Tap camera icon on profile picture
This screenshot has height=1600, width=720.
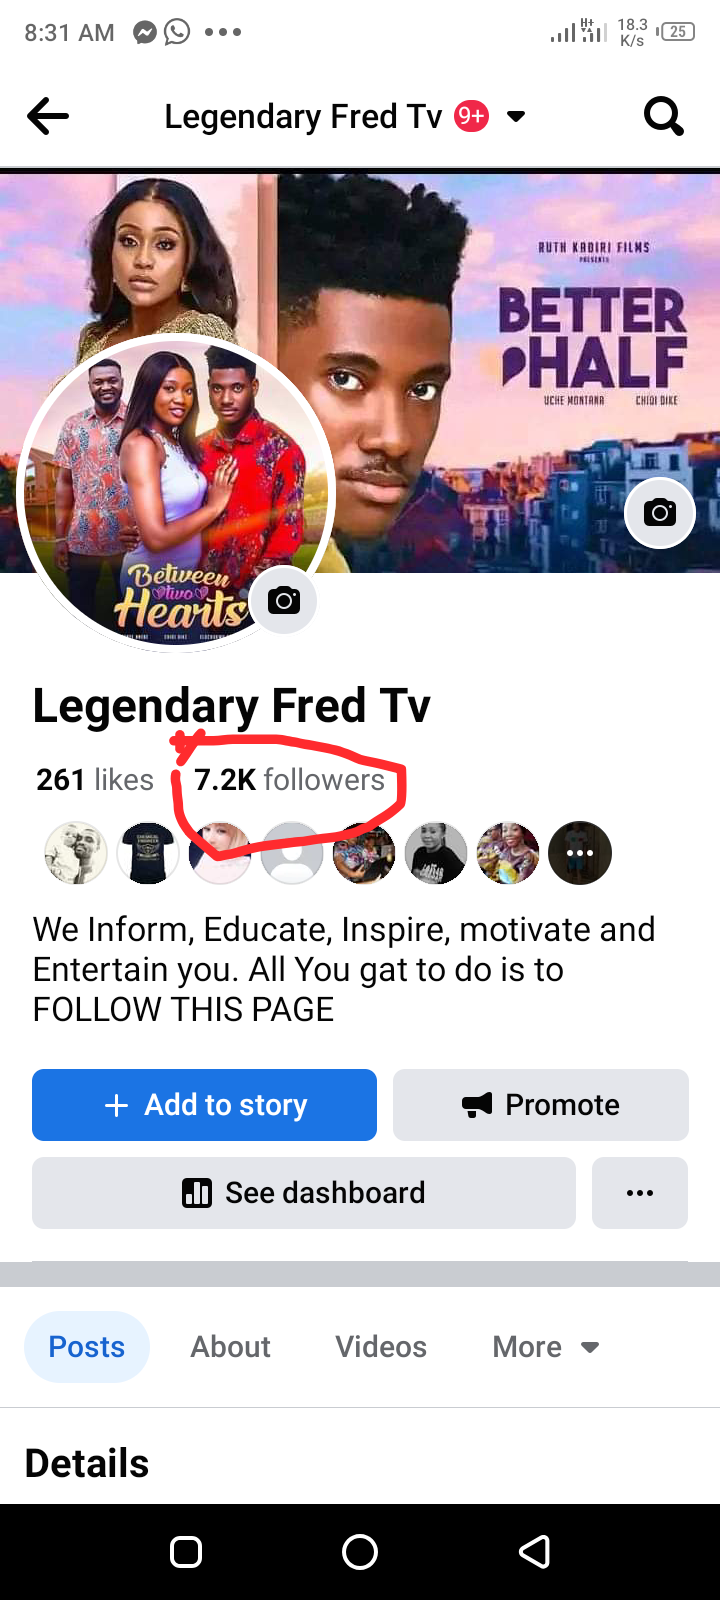(x=284, y=600)
